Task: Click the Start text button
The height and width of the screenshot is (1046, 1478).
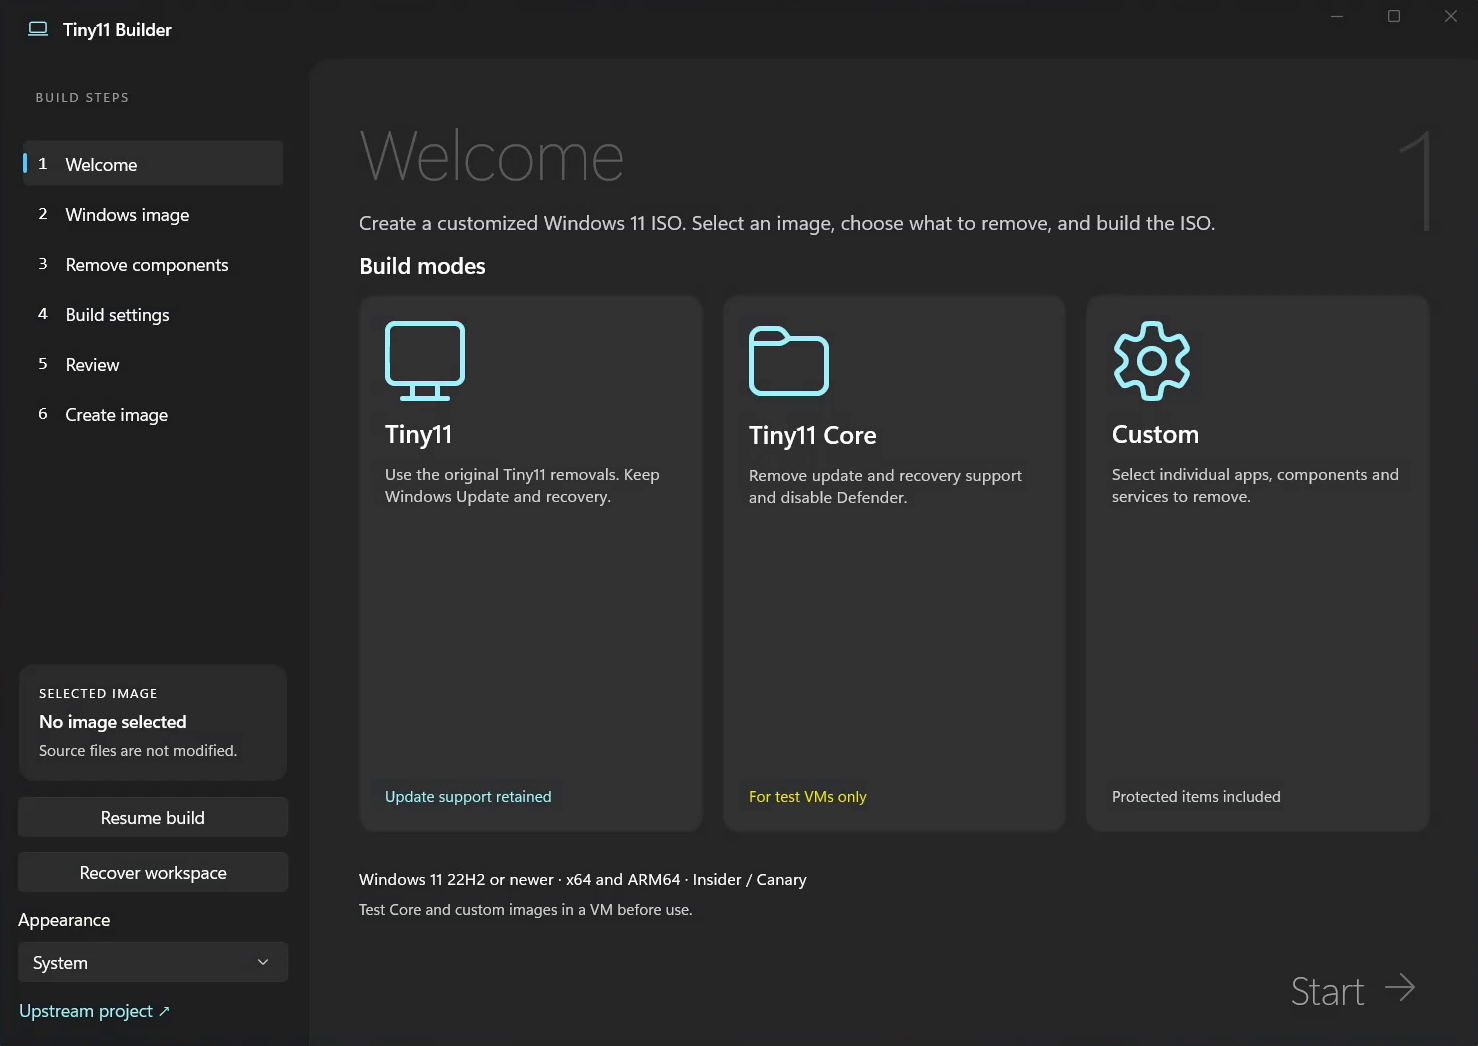Action: click(x=1327, y=991)
